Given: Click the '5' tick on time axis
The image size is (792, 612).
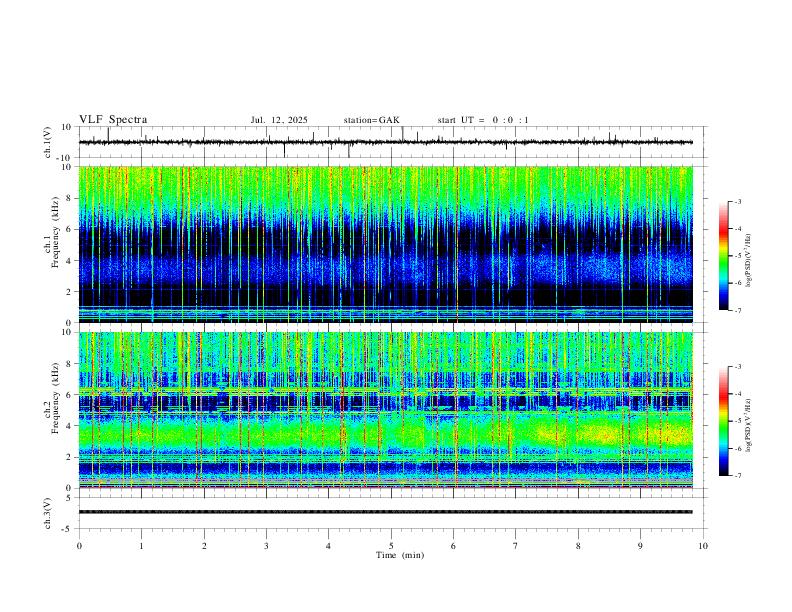Looking at the screenshot, I should 391,546.
